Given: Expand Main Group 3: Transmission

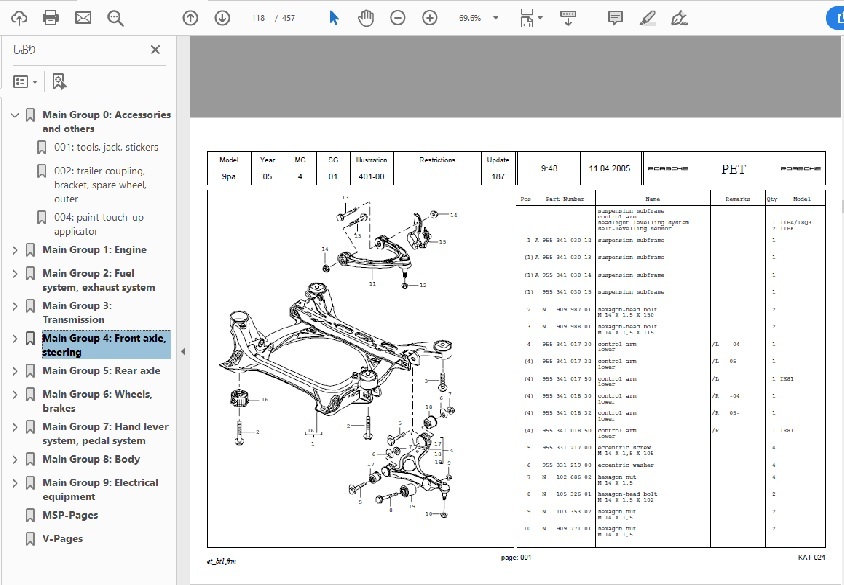Looking at the screenshot, I should click(x=15, y=306).
